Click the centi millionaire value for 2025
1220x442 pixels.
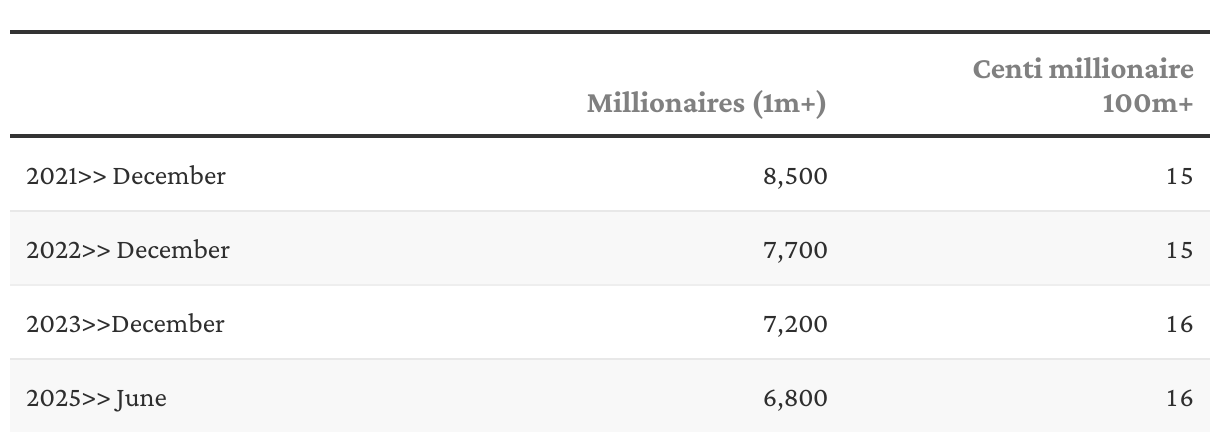(1180, 398)
